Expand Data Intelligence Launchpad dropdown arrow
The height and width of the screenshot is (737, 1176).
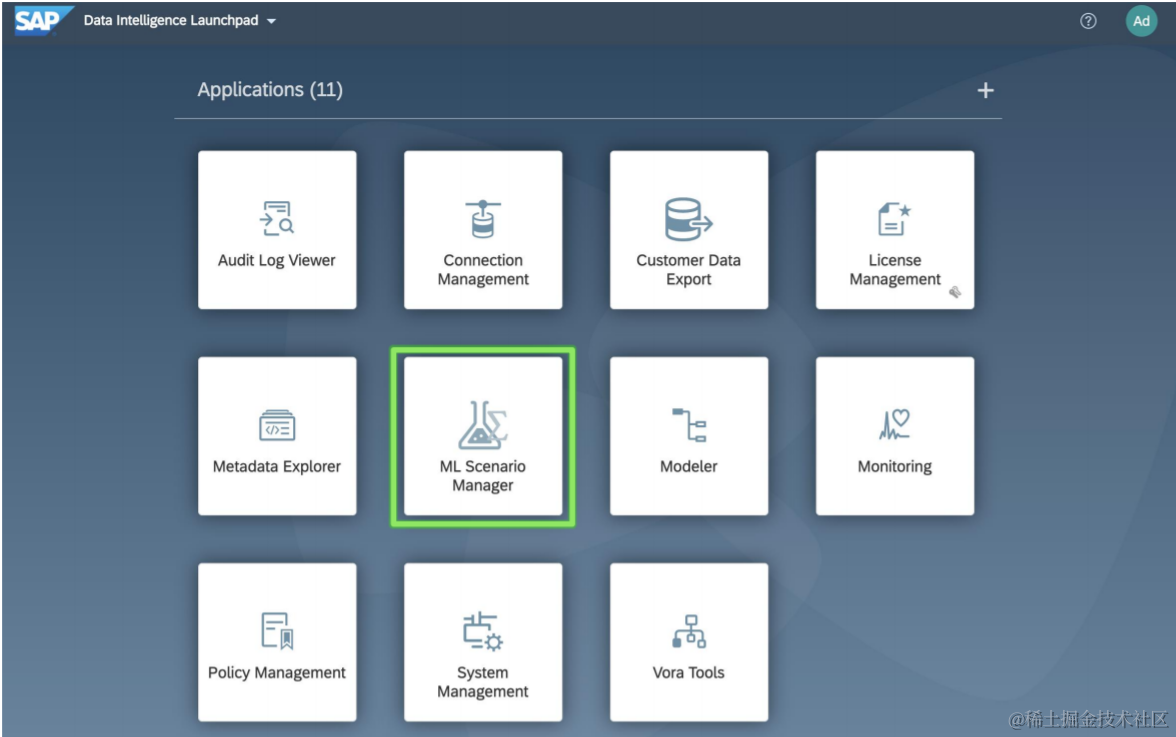(272, 21)
